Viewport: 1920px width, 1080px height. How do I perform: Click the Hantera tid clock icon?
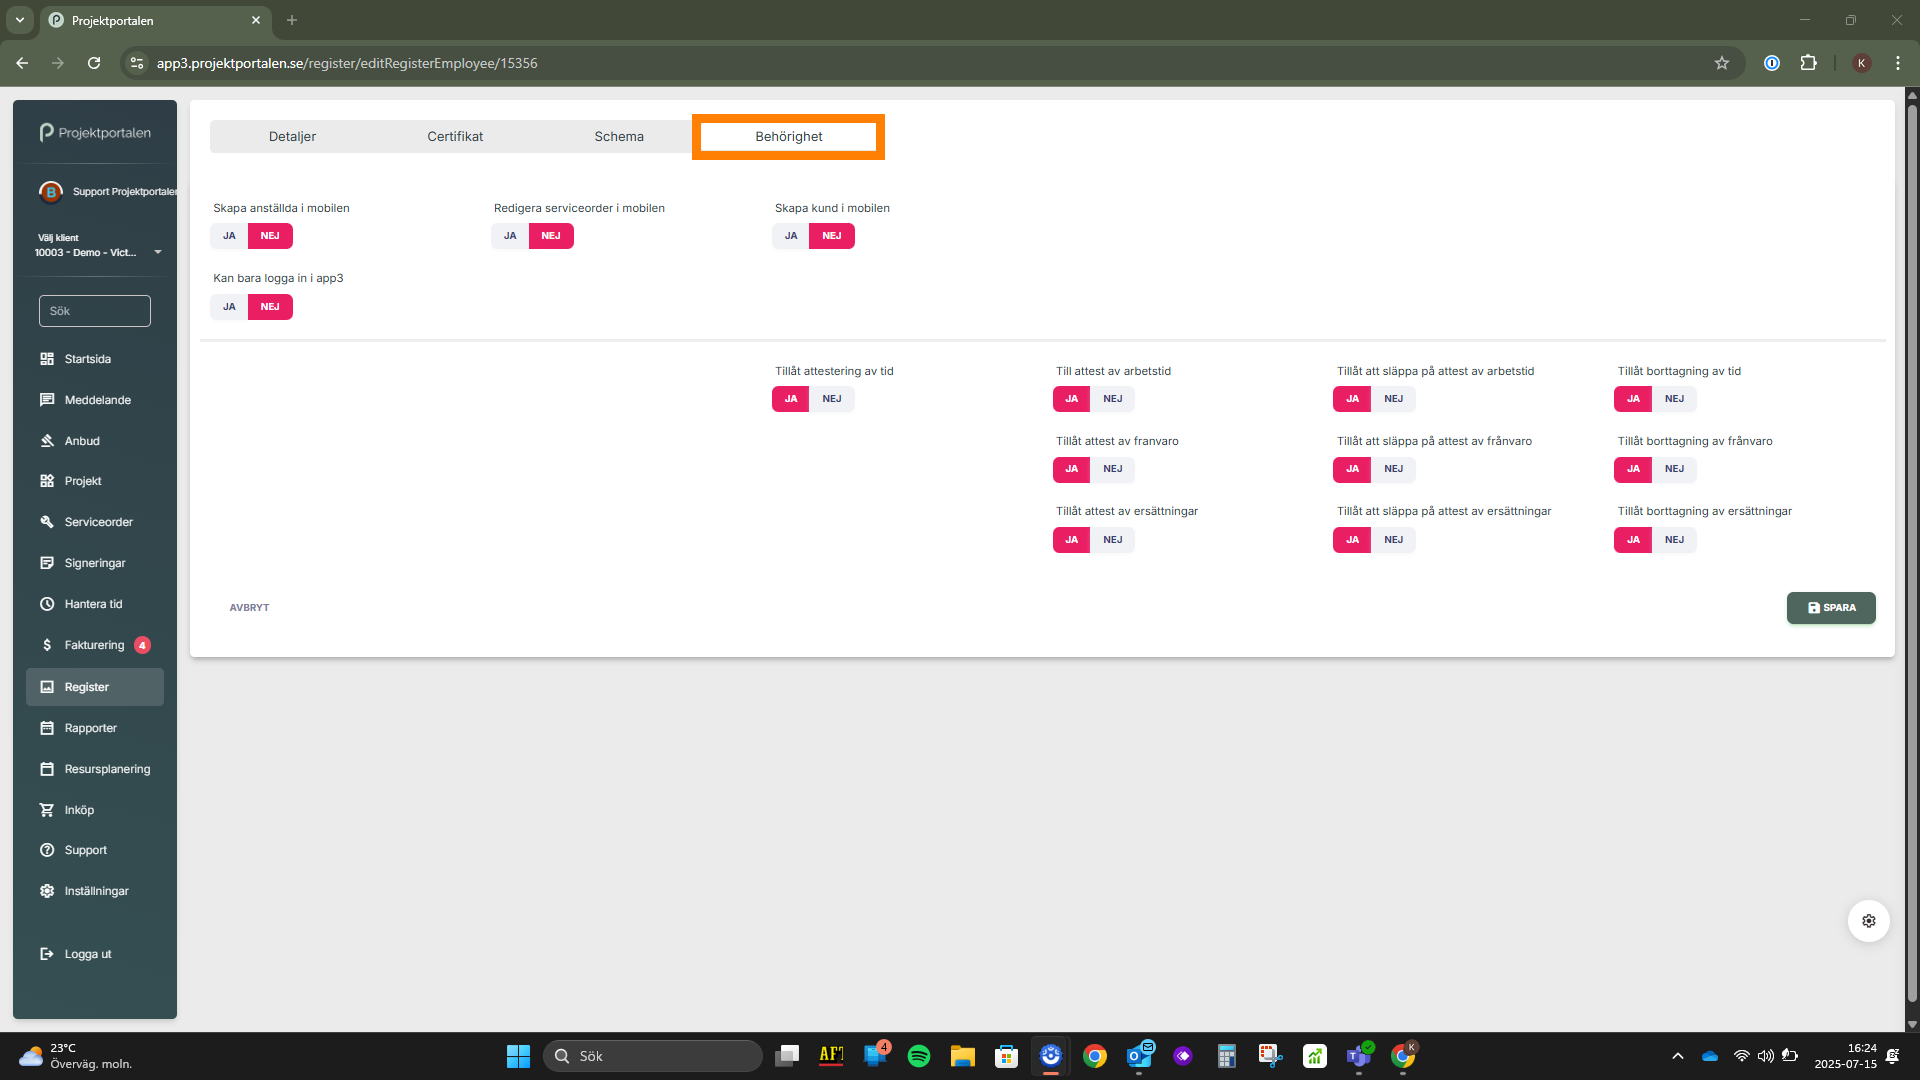pos(47,604)
